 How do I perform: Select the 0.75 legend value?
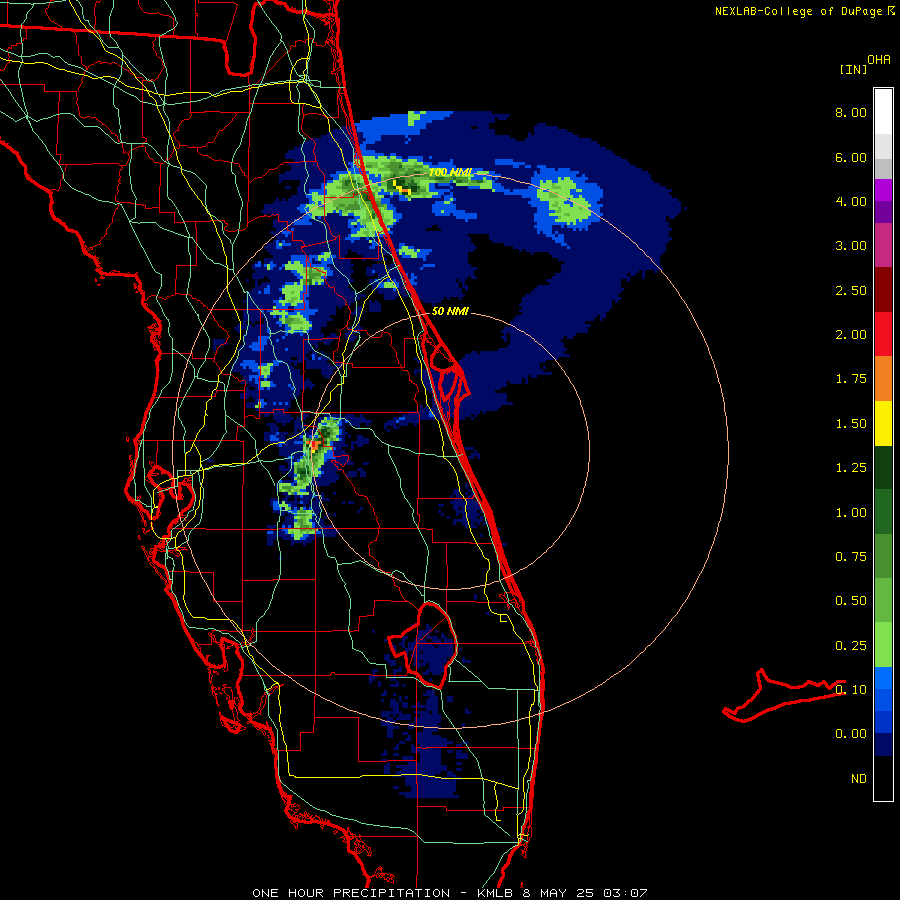[851, 557]
